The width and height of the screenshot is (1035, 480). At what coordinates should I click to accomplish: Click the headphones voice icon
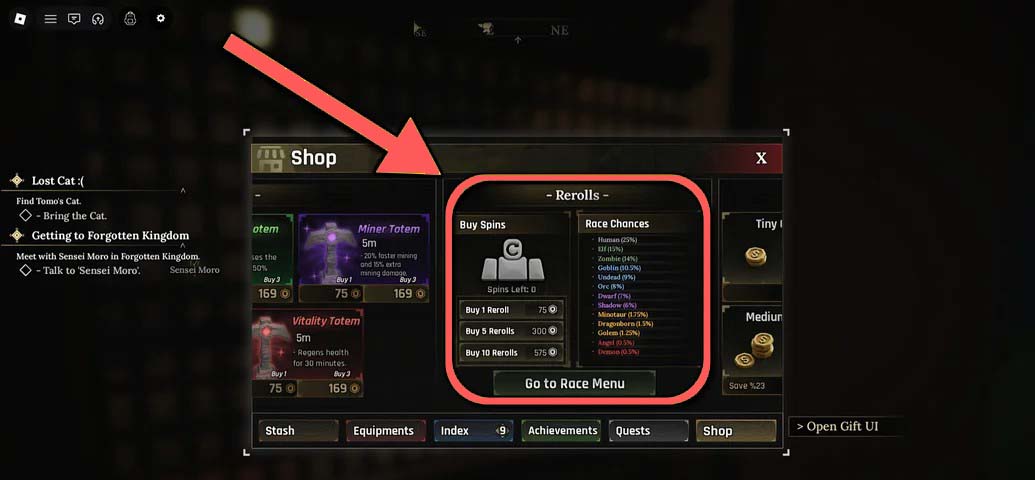[x=98, y=19]
